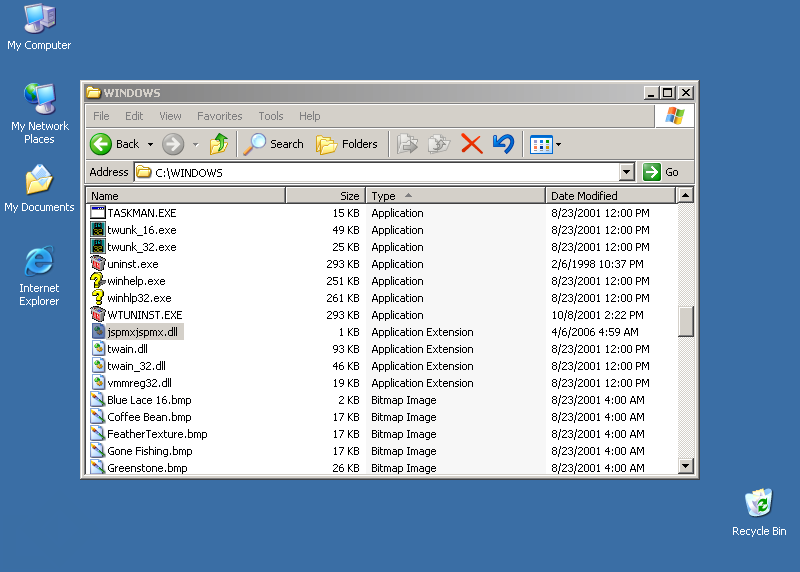Open the Back history dropdown arrow

[x=151, y=145]
